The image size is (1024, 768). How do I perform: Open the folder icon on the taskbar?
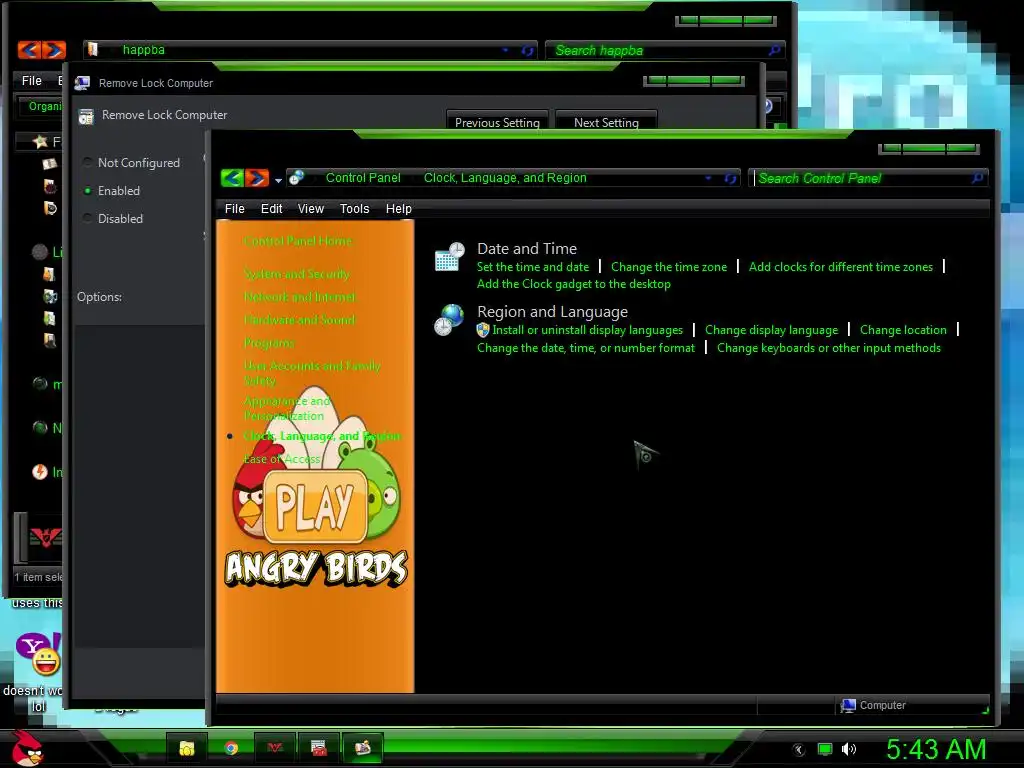point(187,748)
